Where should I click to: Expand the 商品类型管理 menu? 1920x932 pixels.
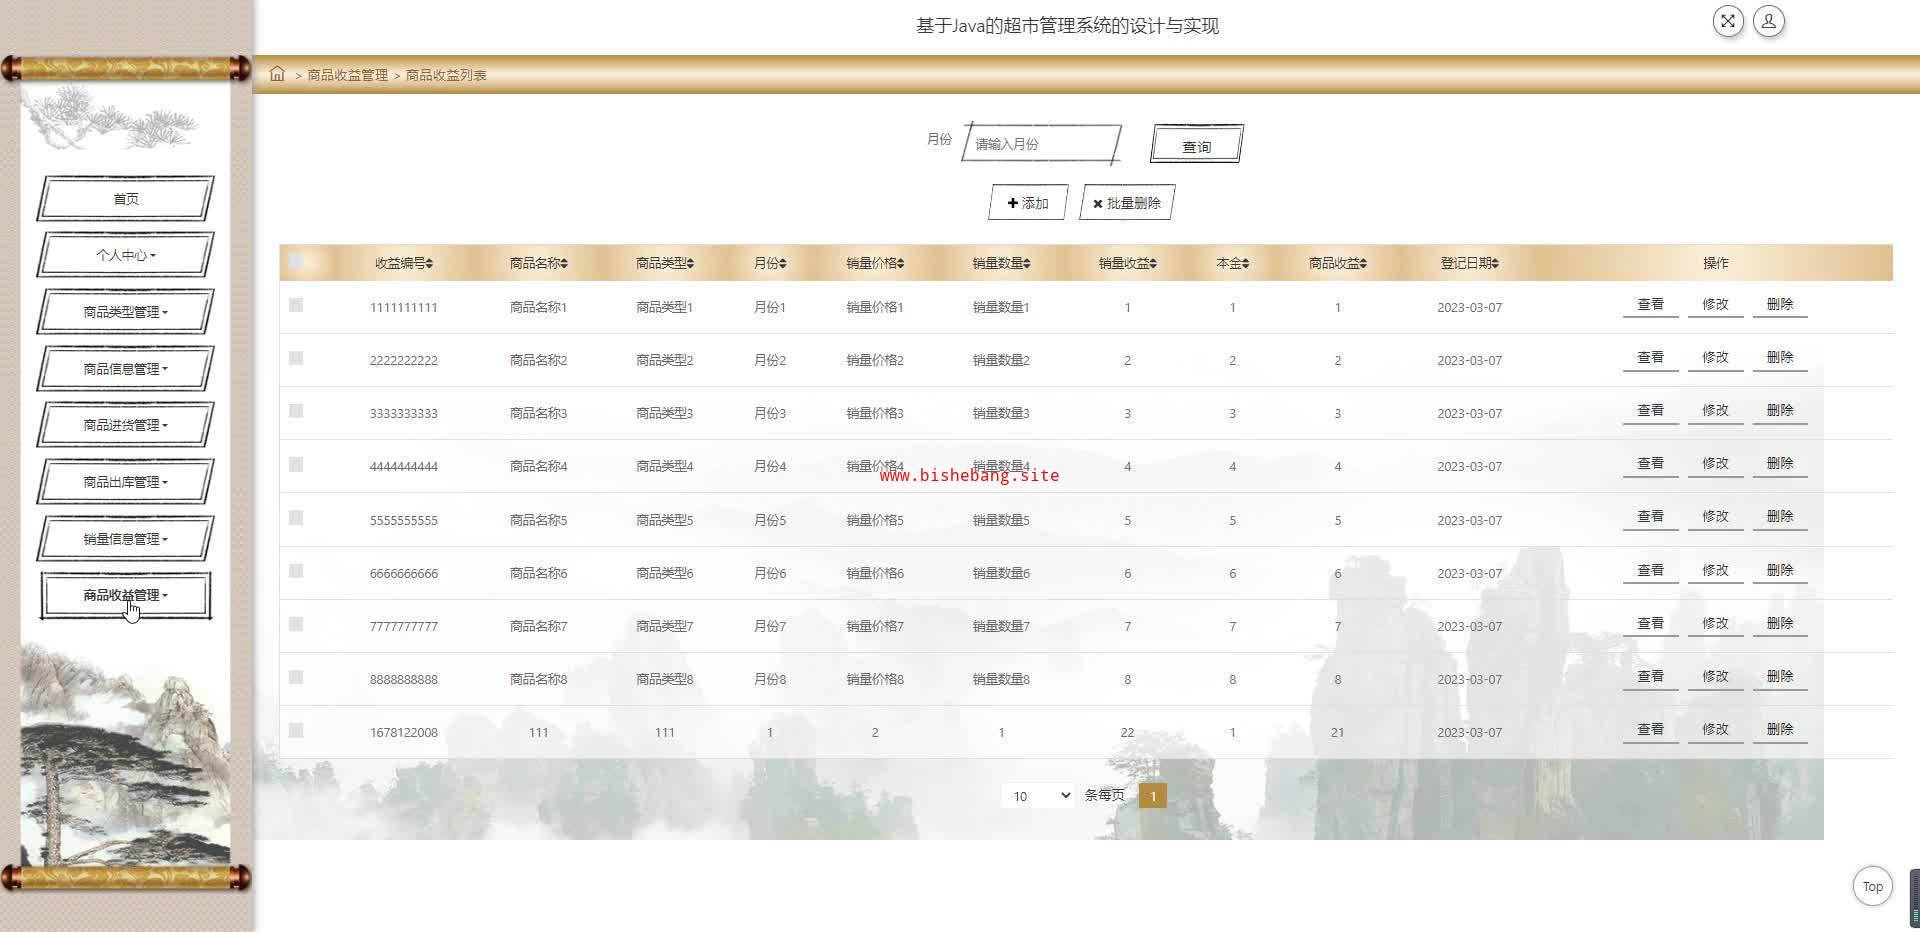tap(125, 312)
